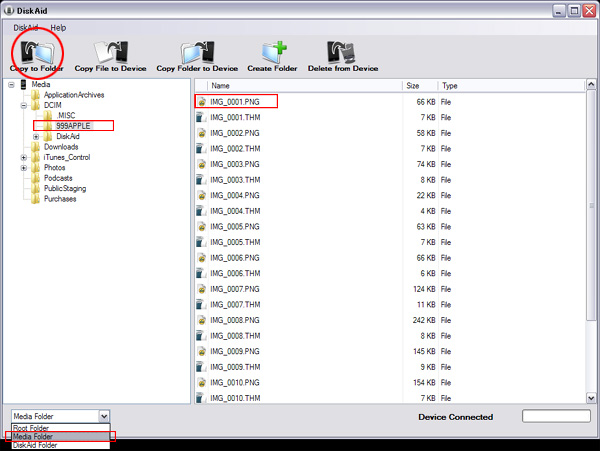Select file IMG_0002.THM
The width and height of the screenshot is (600, 451).
pos(235,148)
